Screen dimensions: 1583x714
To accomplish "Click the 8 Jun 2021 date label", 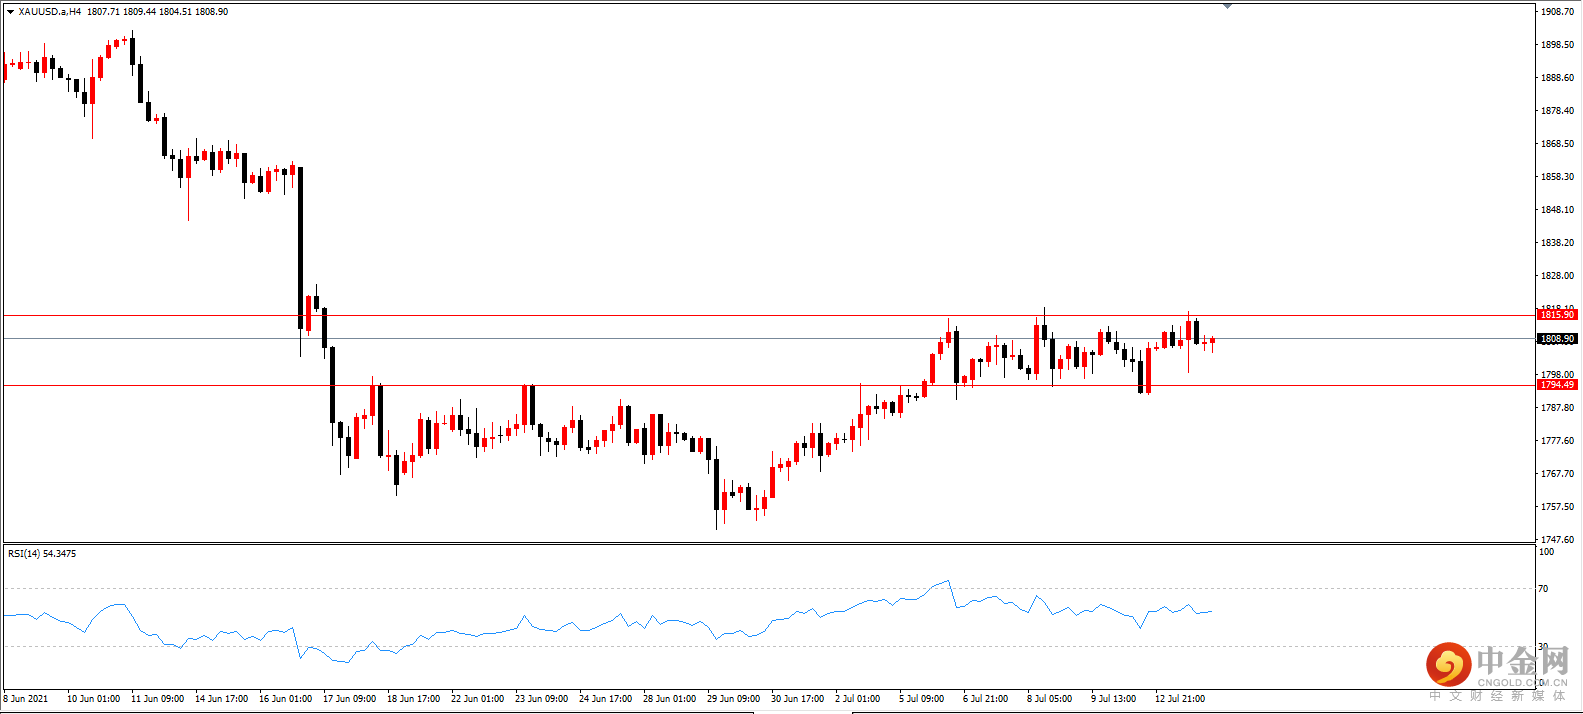I will point(26,699).
